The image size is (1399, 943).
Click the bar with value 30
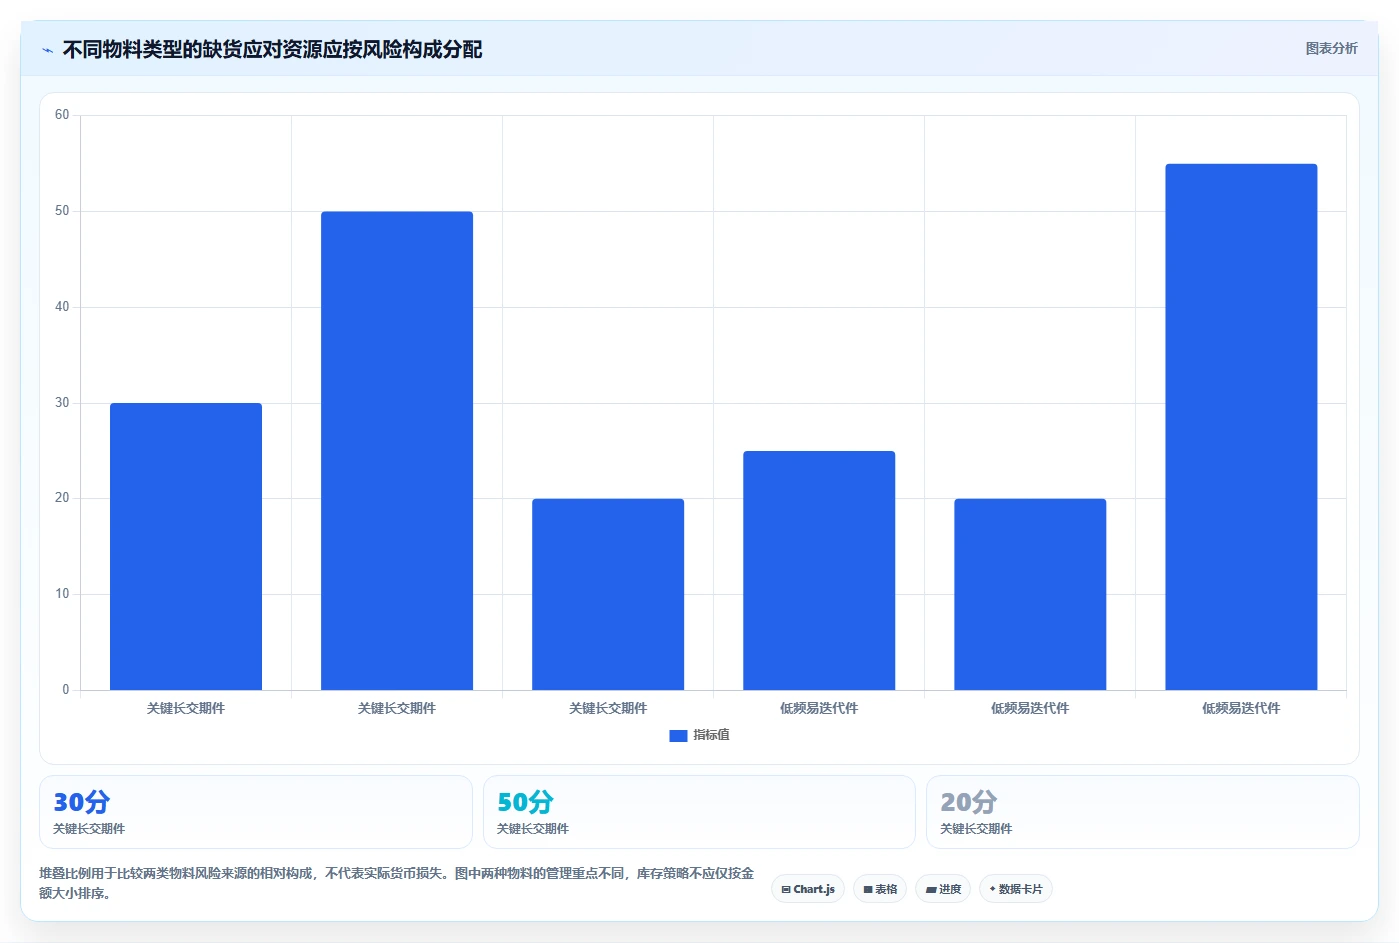coord(186,547)
